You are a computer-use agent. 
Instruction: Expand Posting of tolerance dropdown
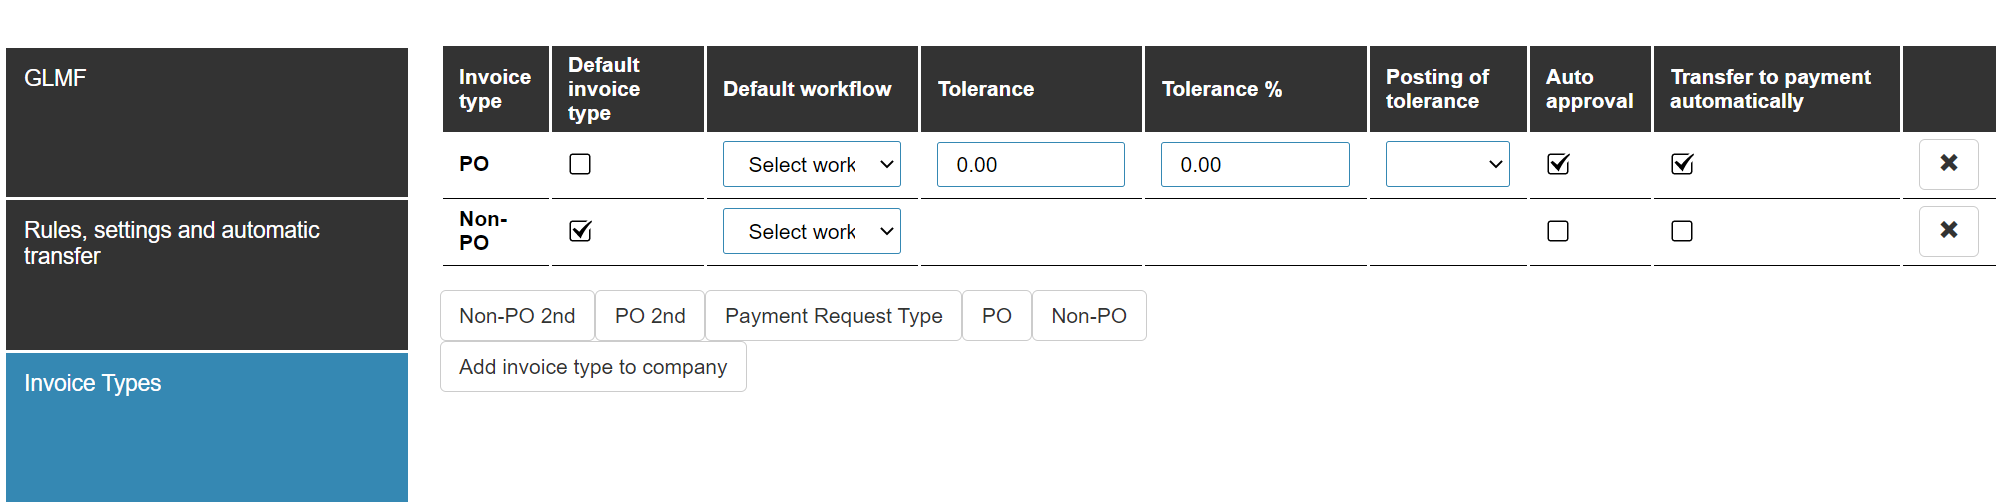tap(1448, 164)
